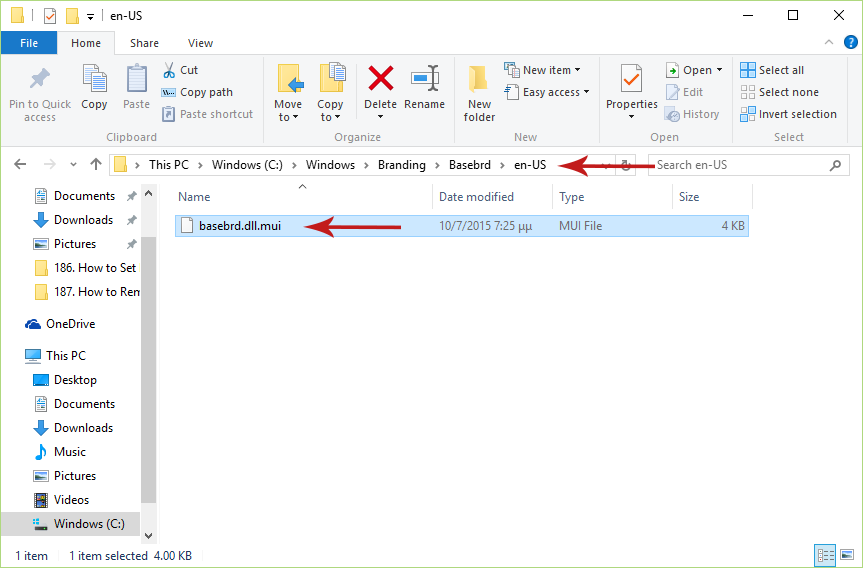Select the basebrd.dll.mui file
Screen dimensions: 863x568
pyautogui.click(x=462, y=226)
